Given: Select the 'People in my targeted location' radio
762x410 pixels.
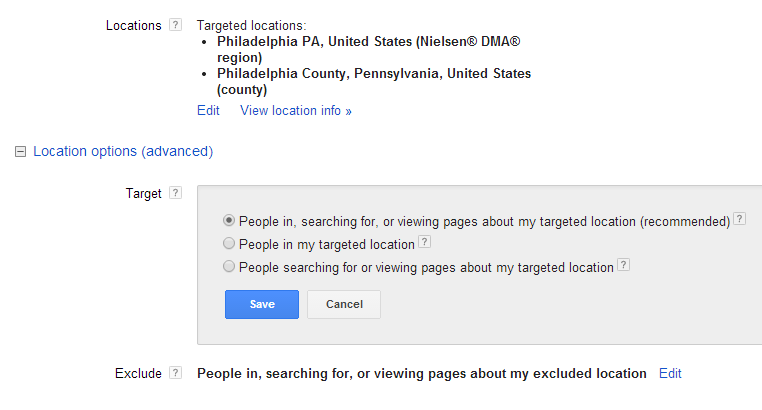Looking at the screenshot, I should pos(230,244).
